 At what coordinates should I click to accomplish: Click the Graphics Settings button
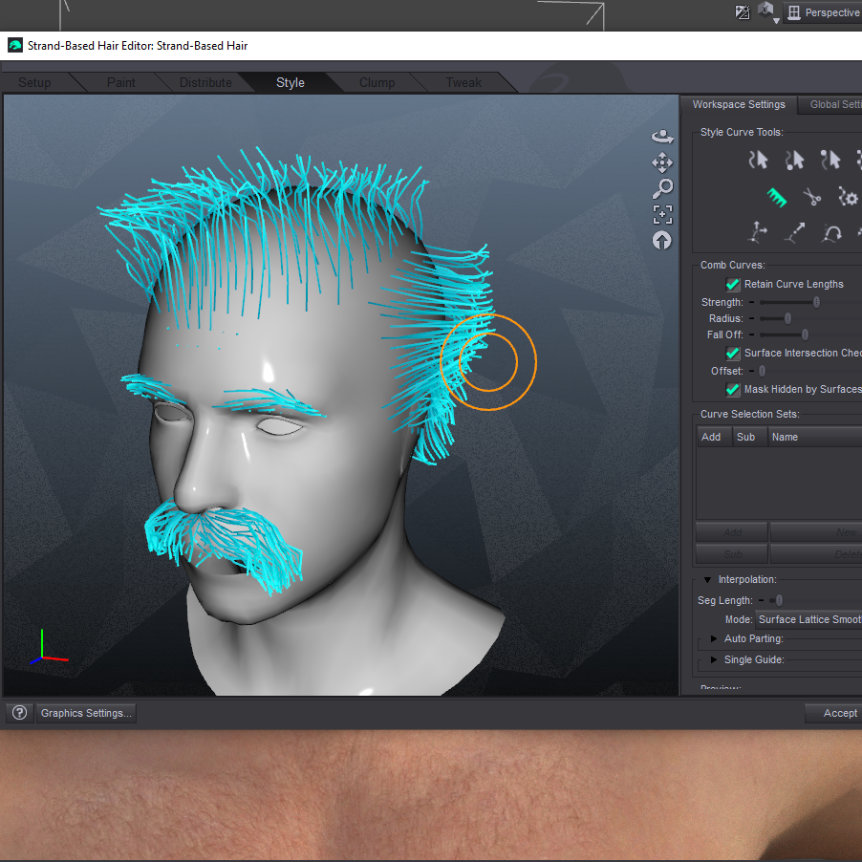pyautogui.click(x=86, y=713)
